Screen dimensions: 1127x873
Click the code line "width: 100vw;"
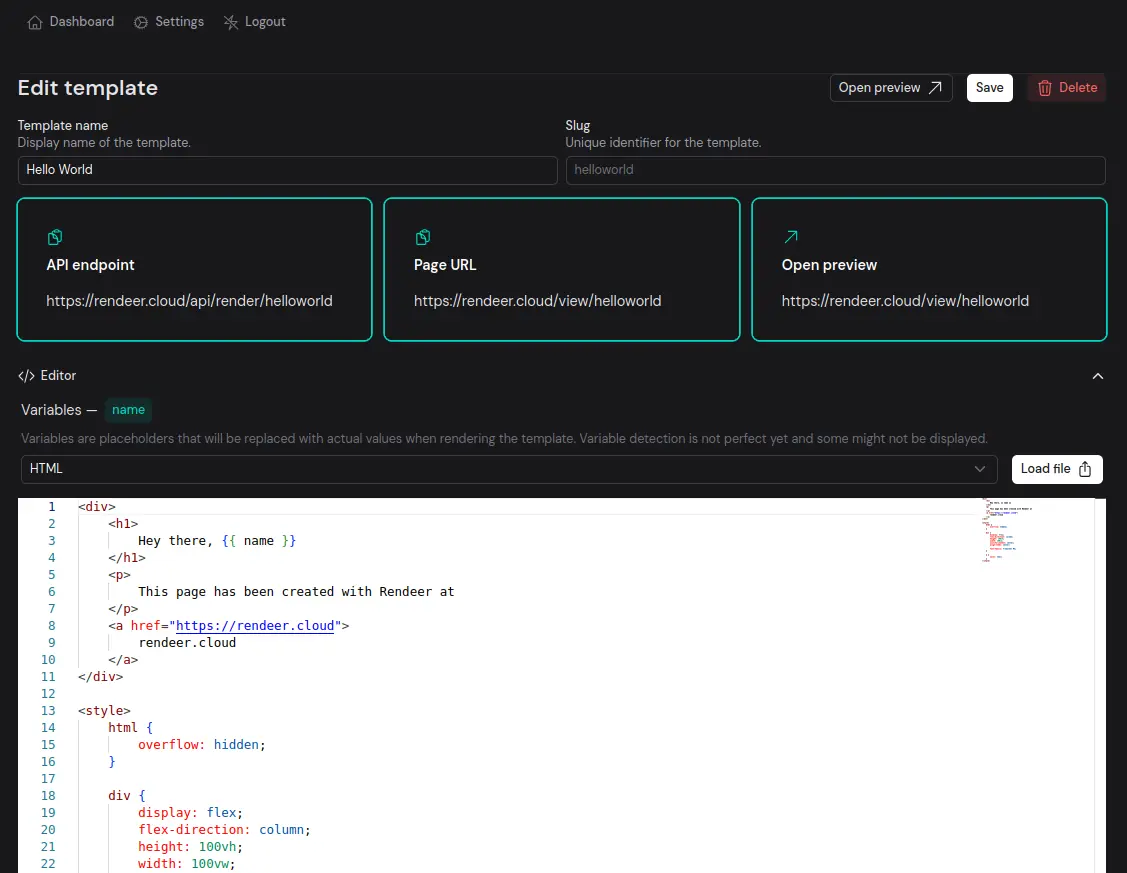click(187, 864)
